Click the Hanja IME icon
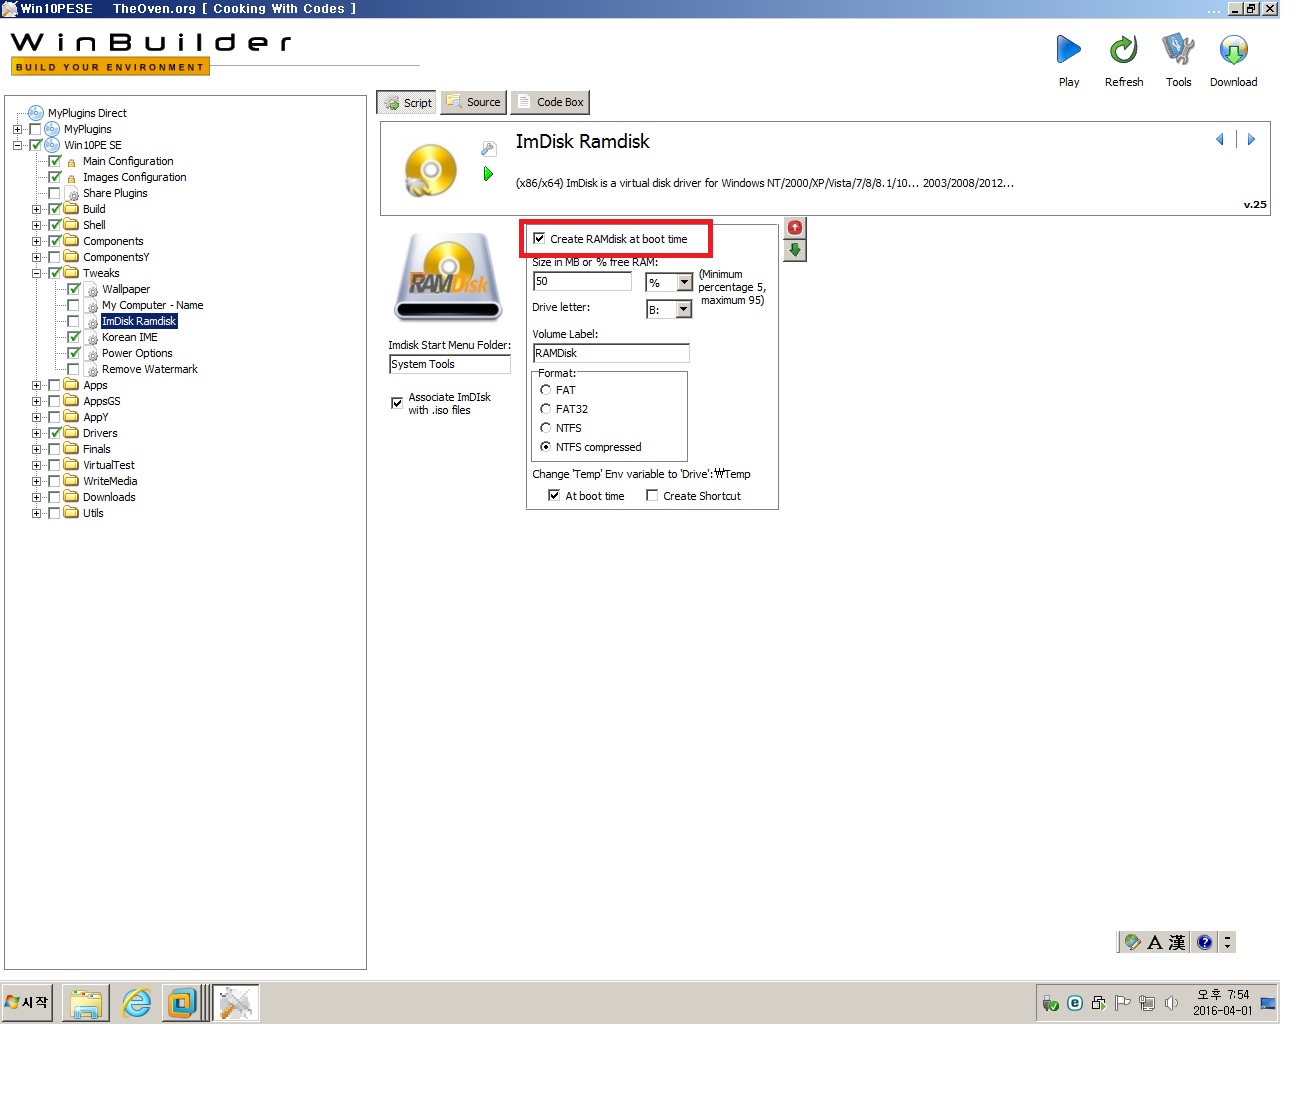Viewport: 1297px width, 1097px height. 1177,942
